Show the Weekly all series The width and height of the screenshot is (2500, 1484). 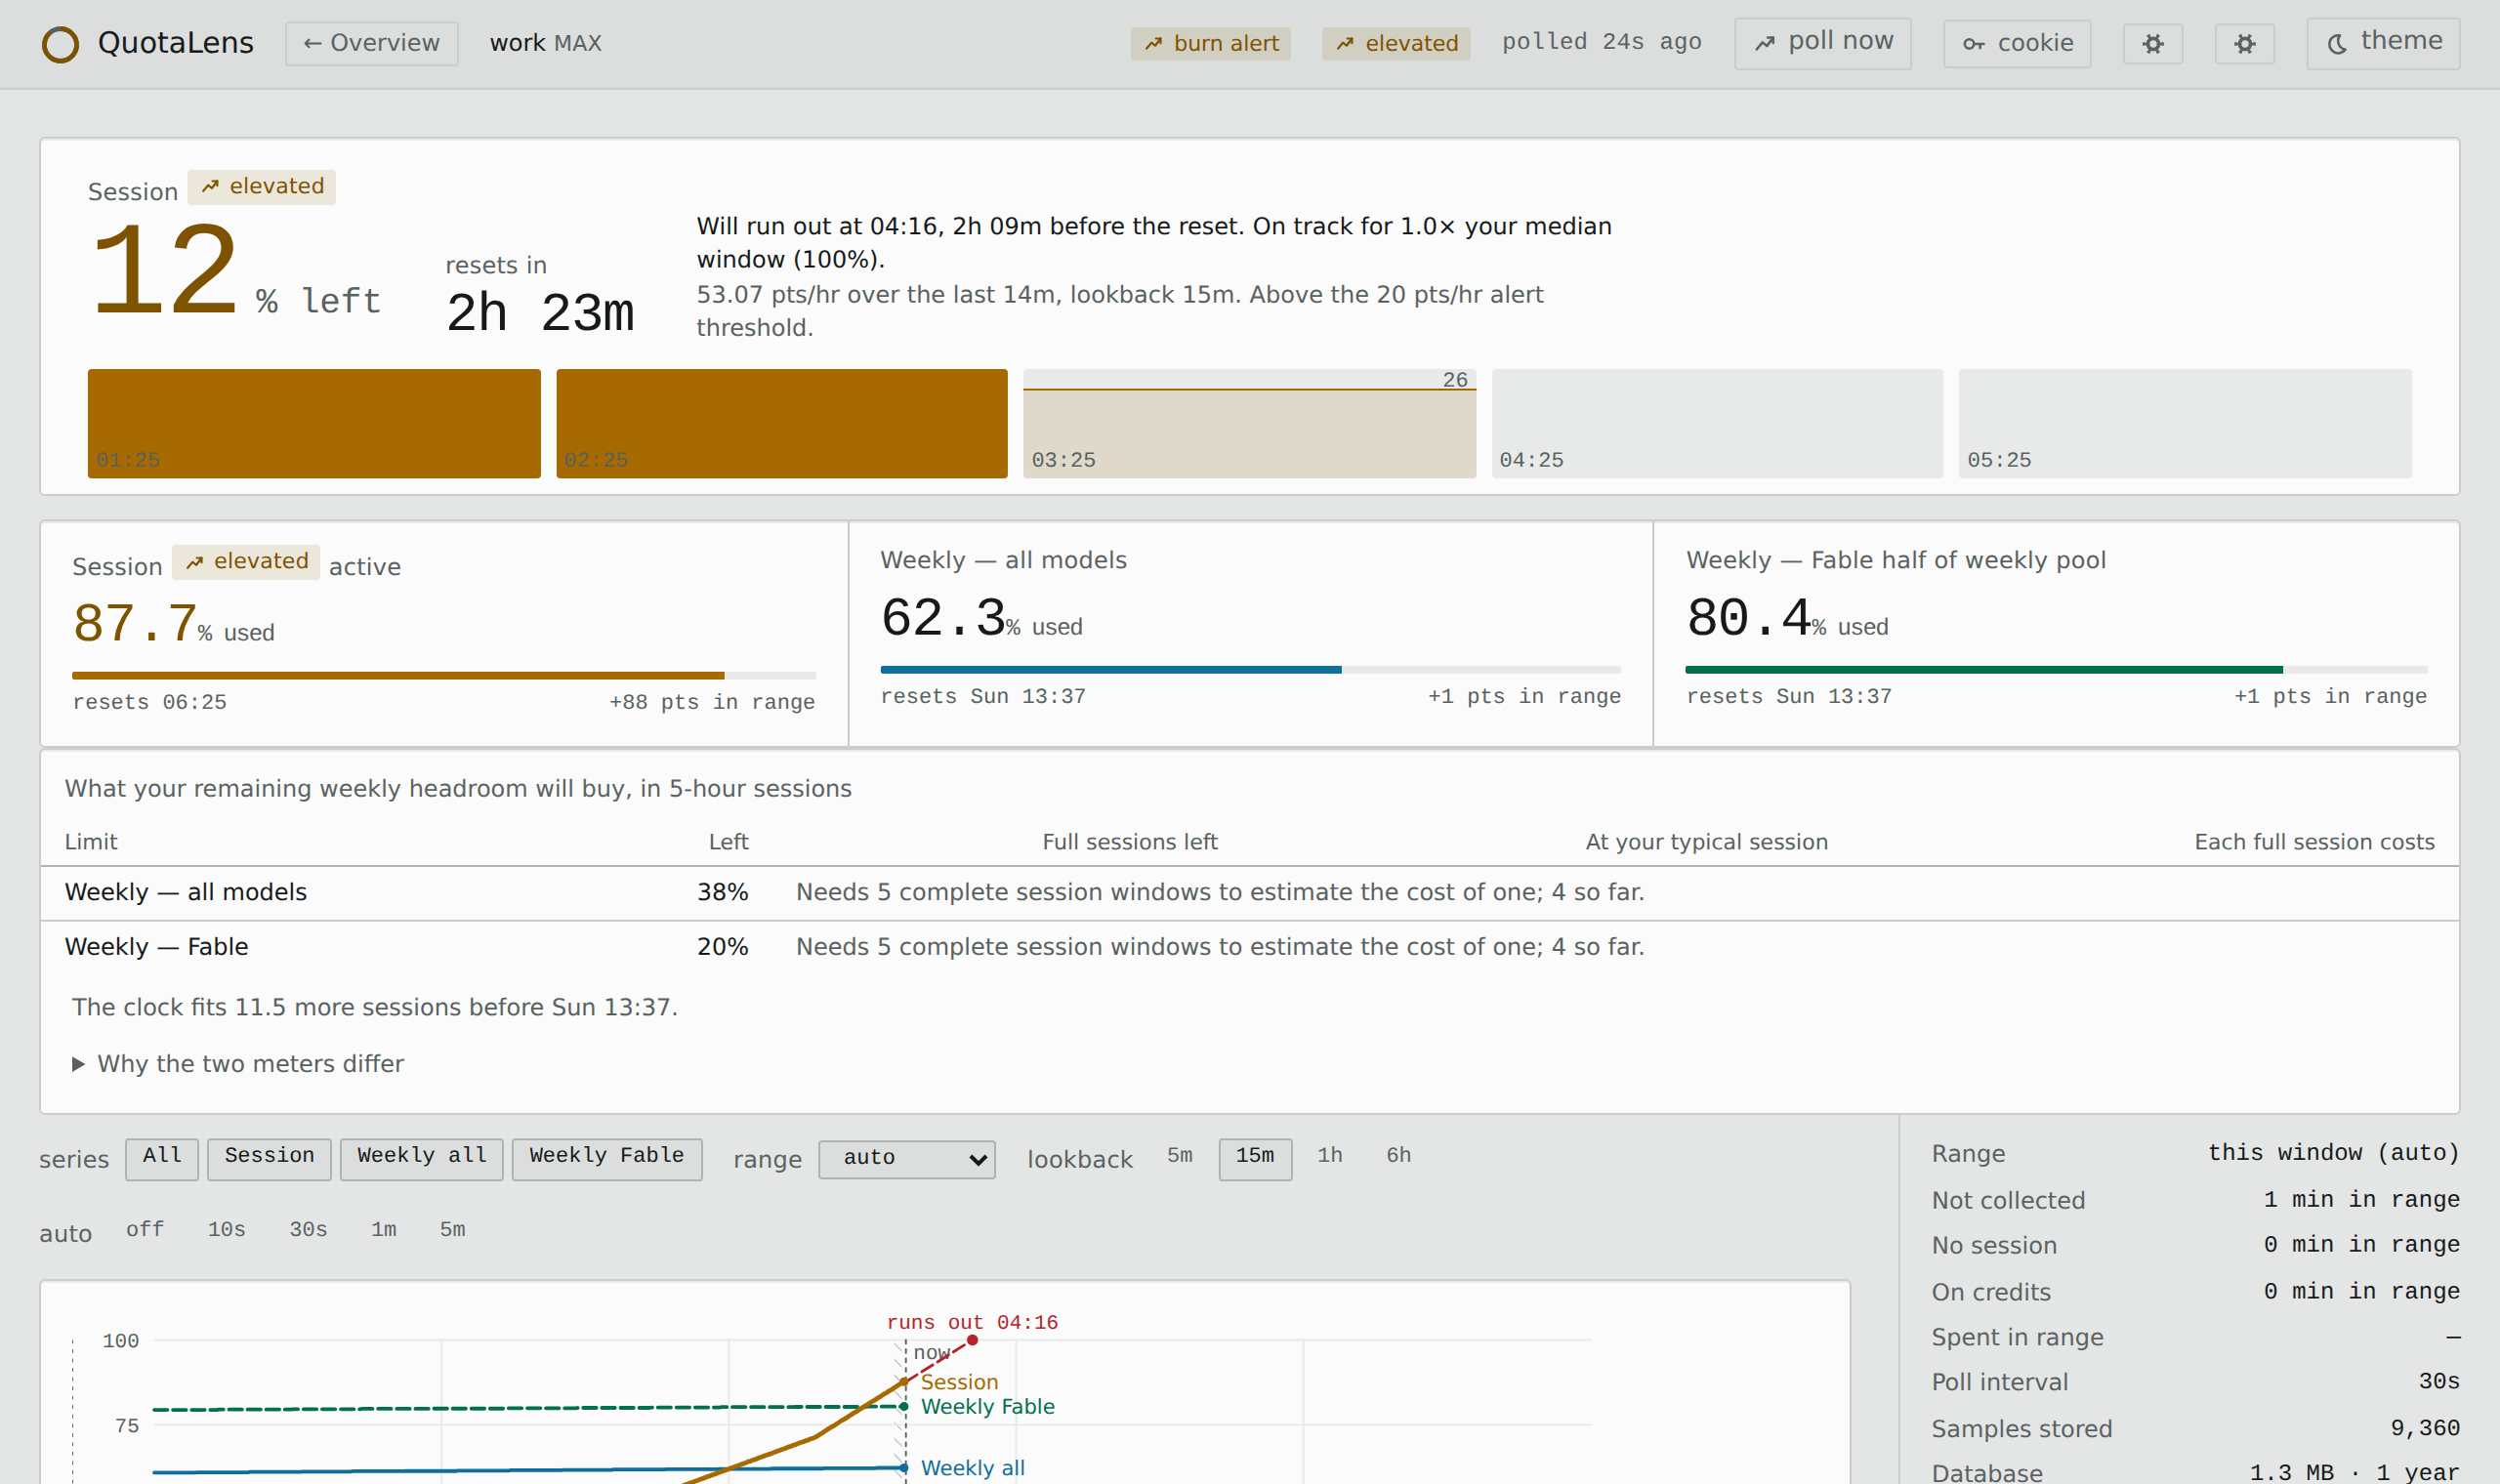[422, 1160]
